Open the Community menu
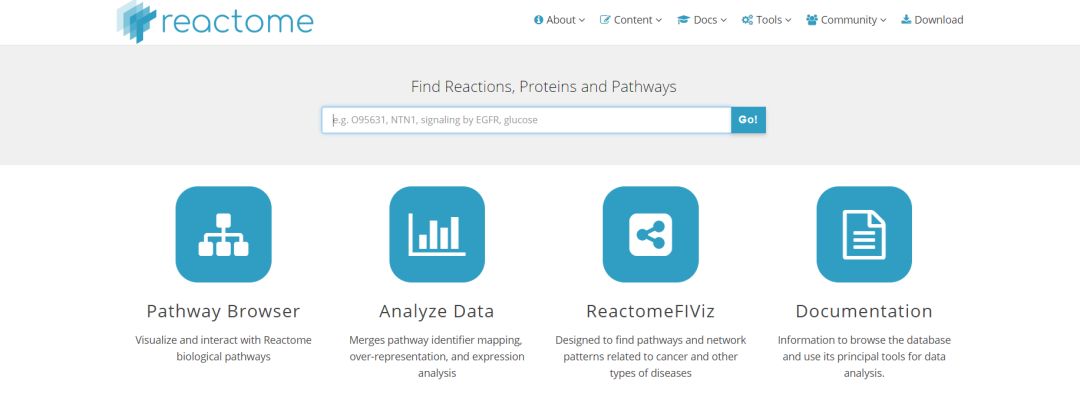Image resolution: width=1080 pixels, height=414 pixels. [847, 20]
